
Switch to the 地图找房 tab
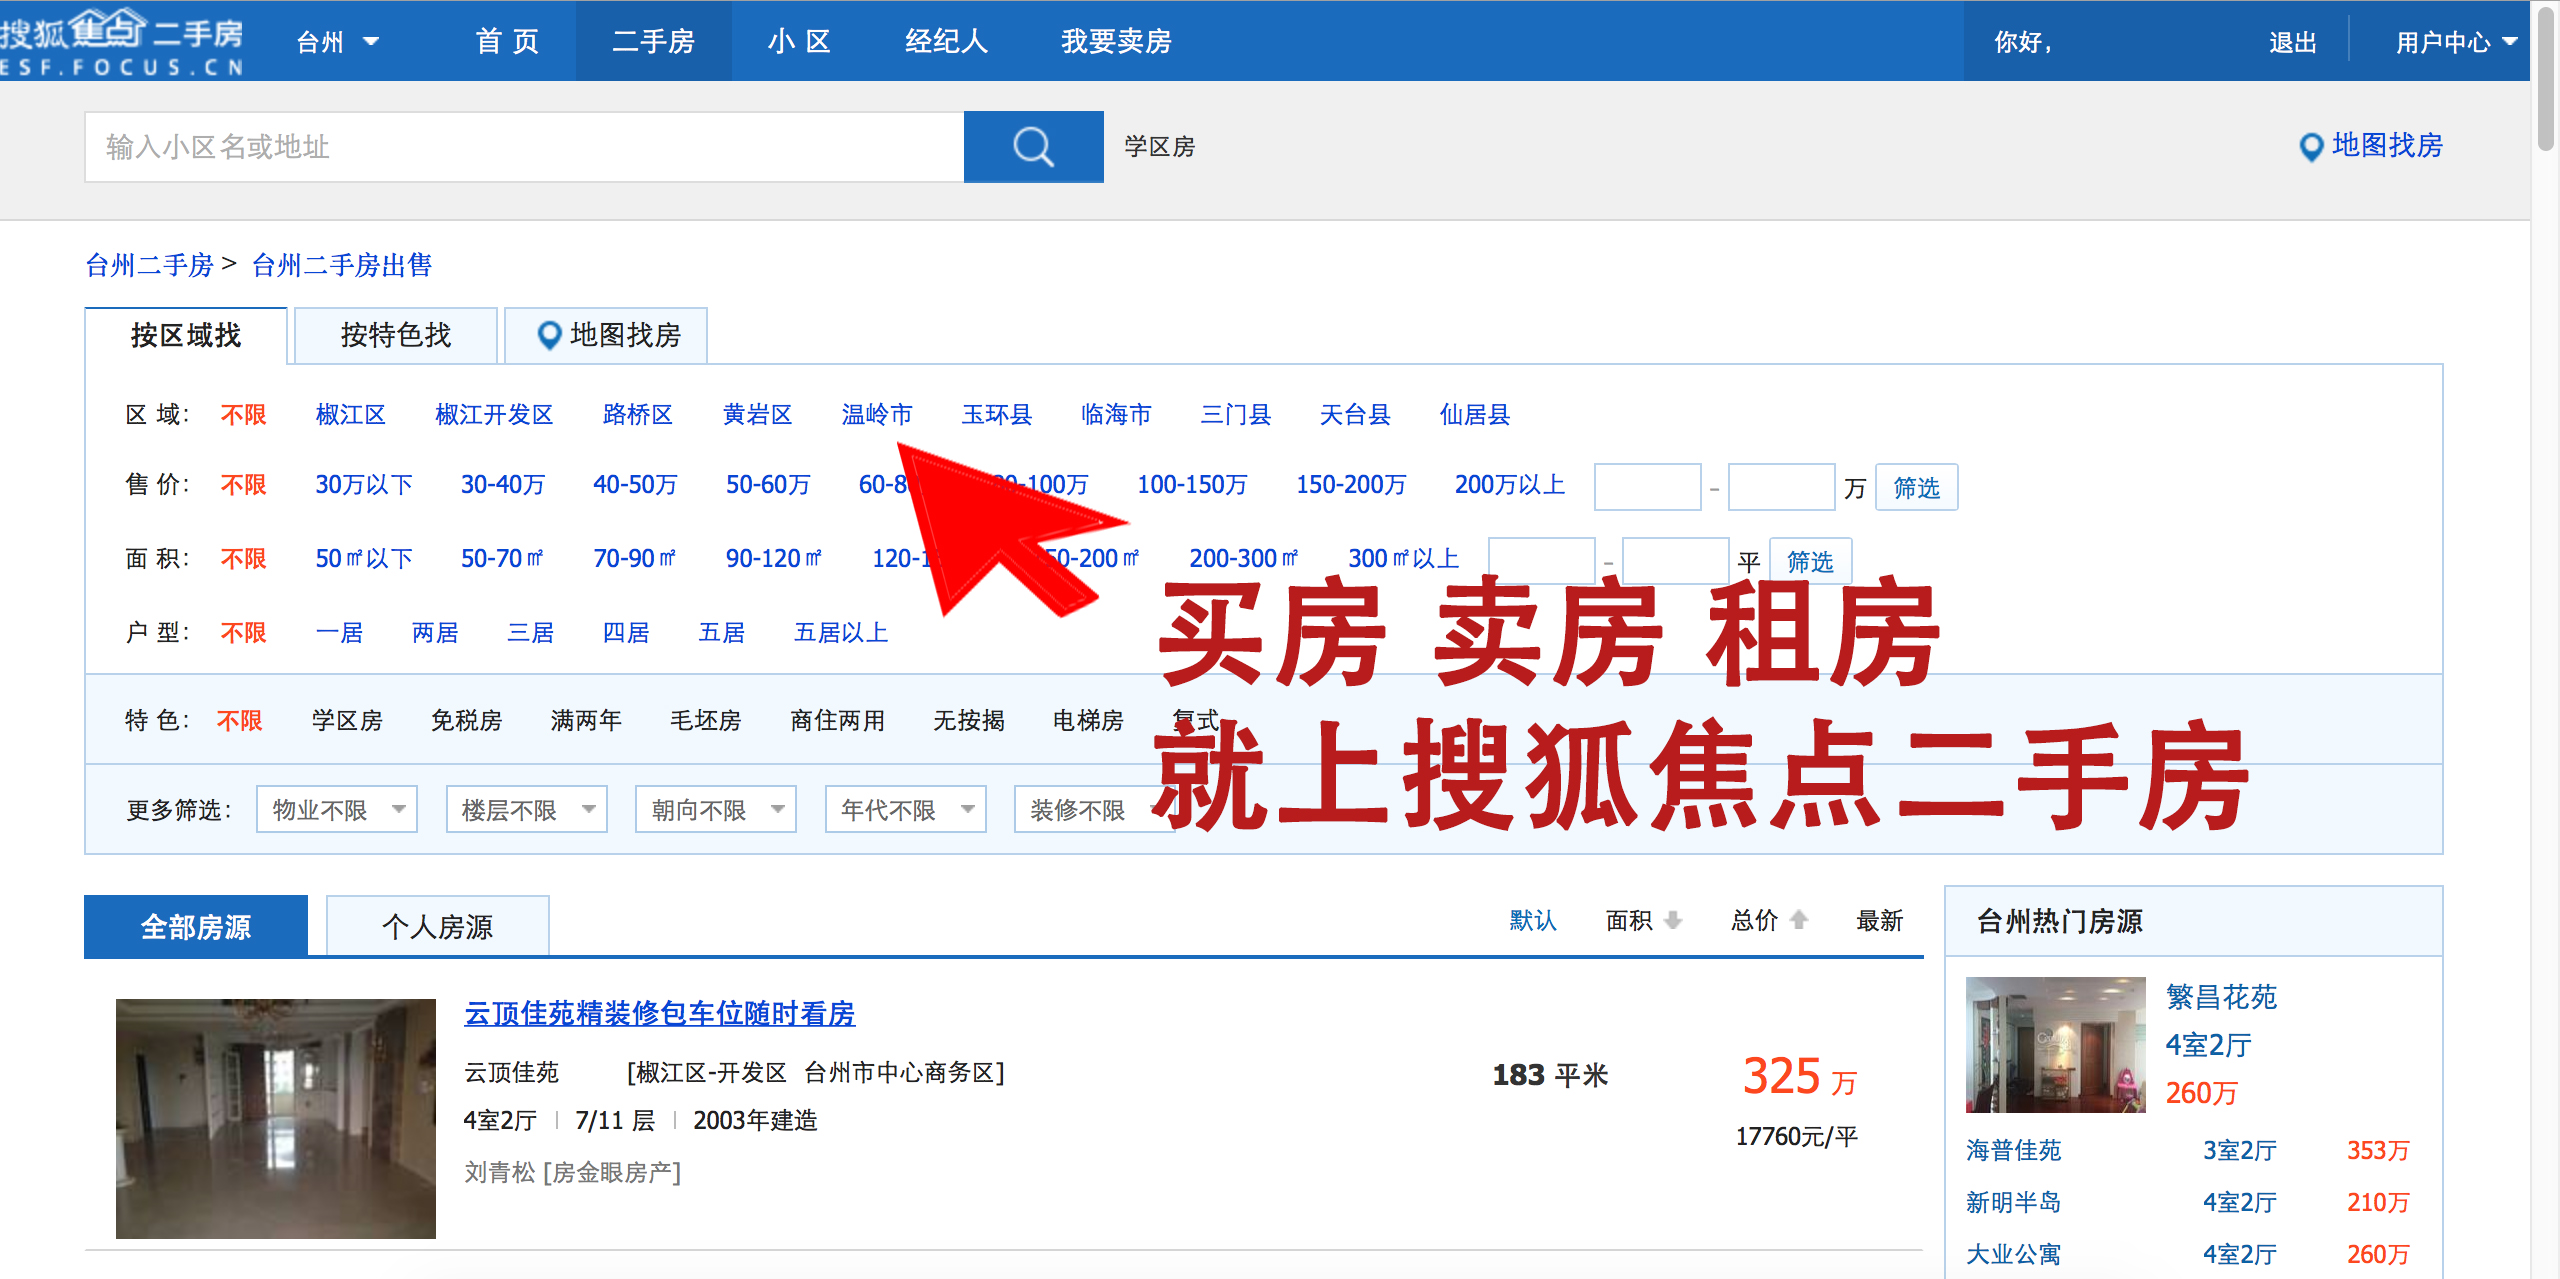(607, 335)
